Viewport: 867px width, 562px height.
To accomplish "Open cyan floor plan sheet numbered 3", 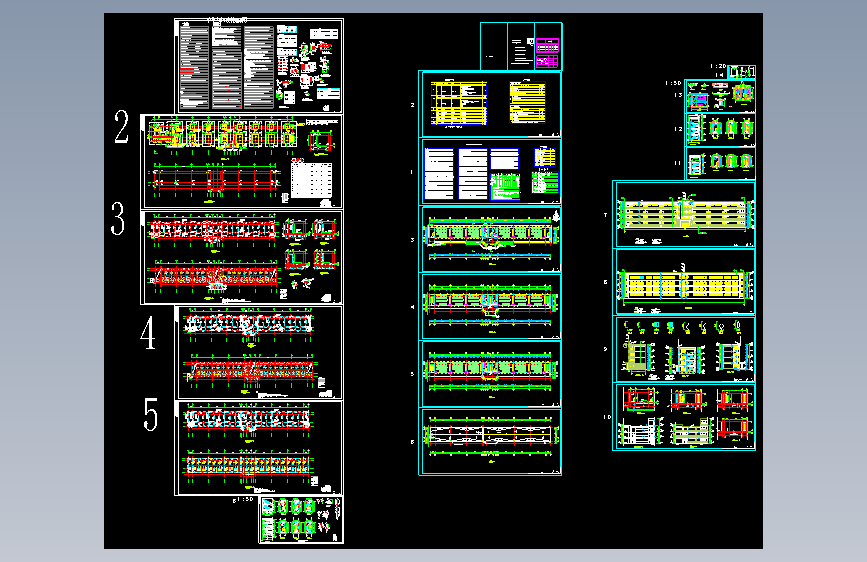I will (x=490, y=239).
